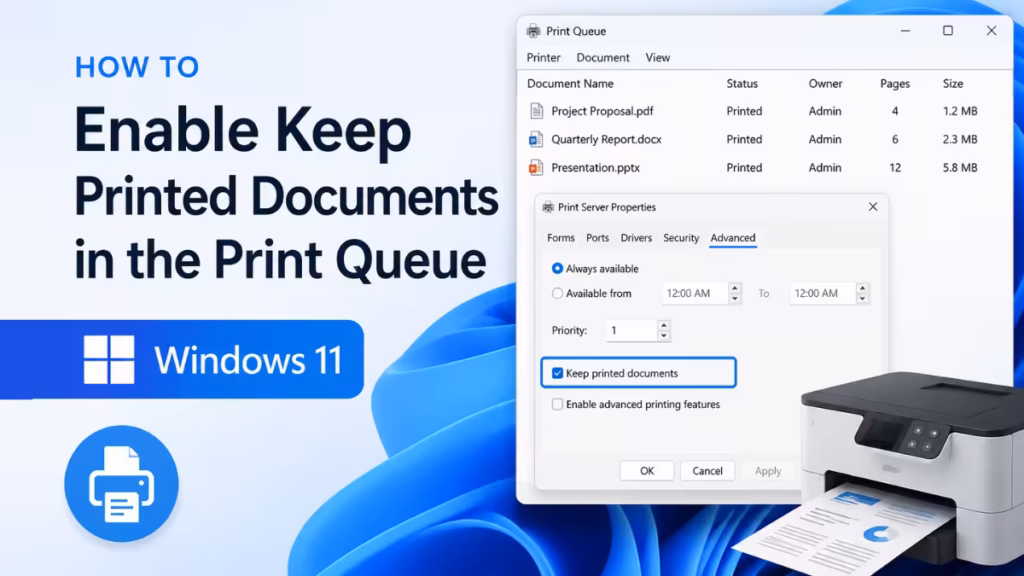Image resolution: width=1024 pixels, height=576 pixels.
Task: Click the 12 pages value for Presentation.pptx
Action: [895, 168]
